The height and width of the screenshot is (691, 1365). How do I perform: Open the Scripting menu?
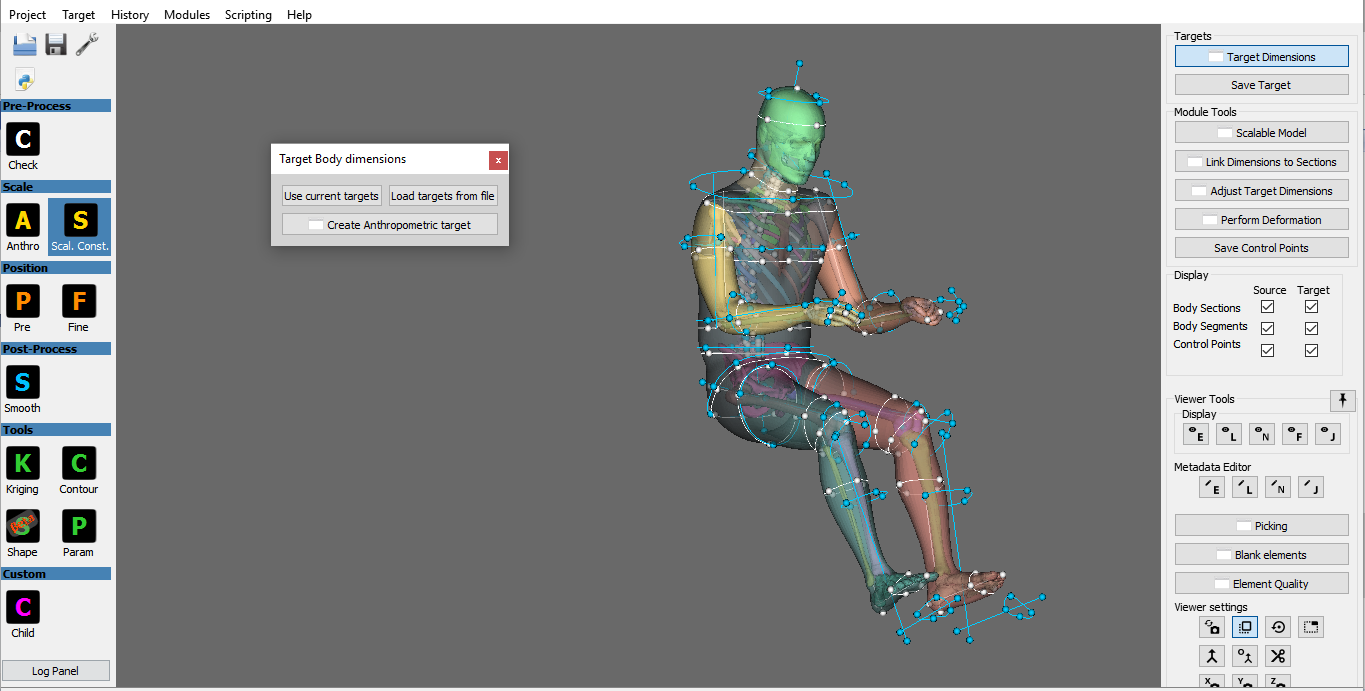tap(248, 15)
